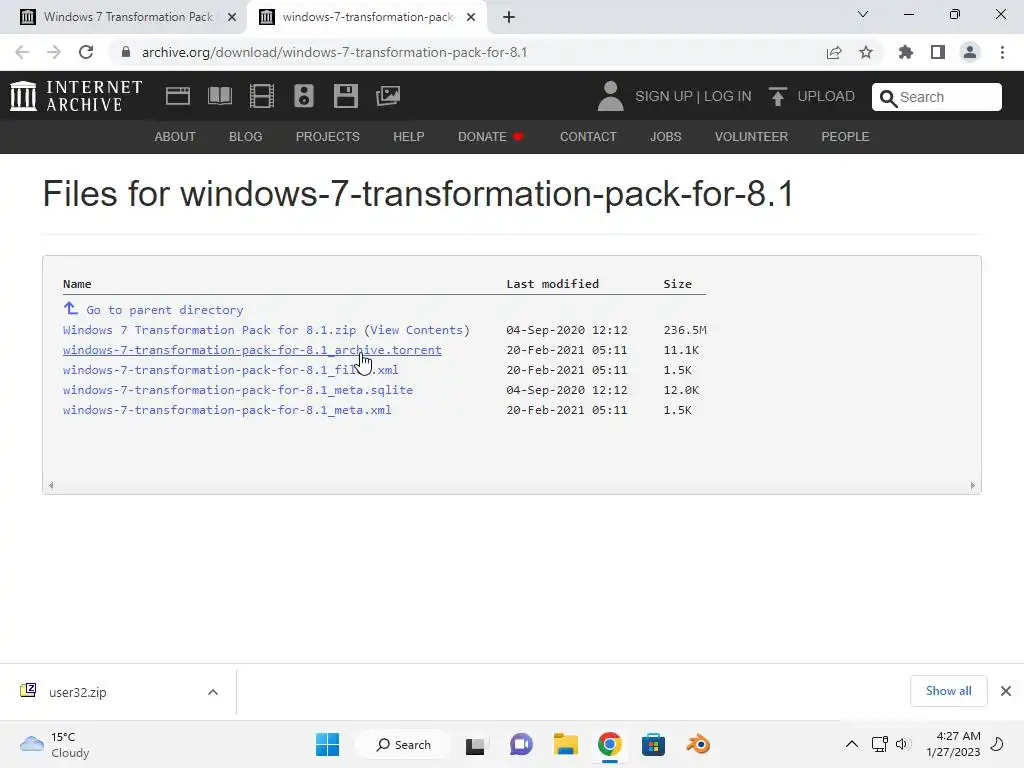Click the magnifier icon in the Archive search box
This screenshot has width=1024, height=768.
point(888,98)
